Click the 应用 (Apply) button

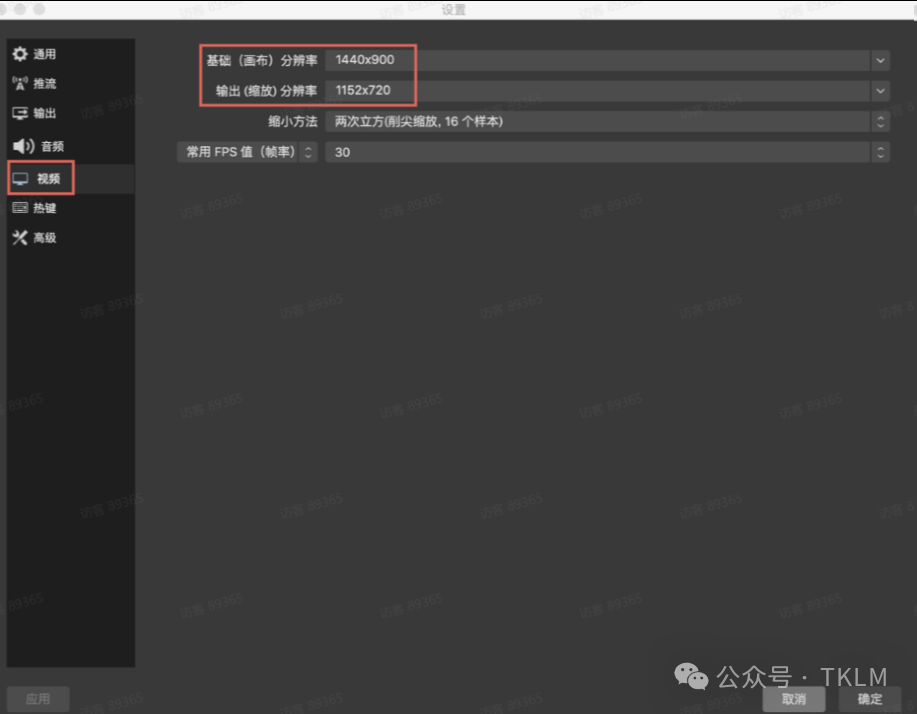(37, 698)
